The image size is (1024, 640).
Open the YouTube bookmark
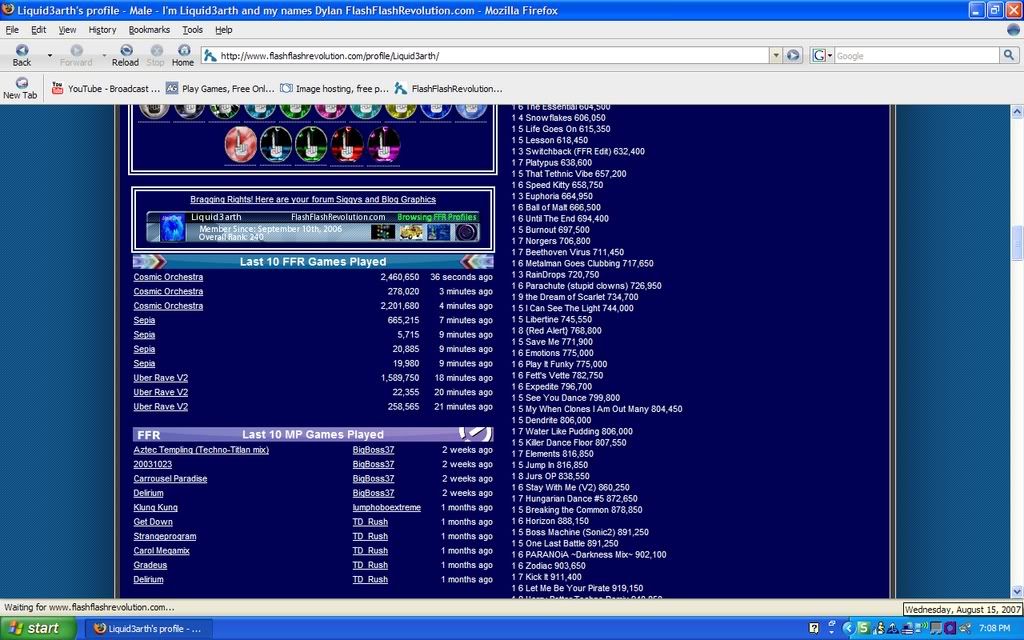(x=105, y=89)
